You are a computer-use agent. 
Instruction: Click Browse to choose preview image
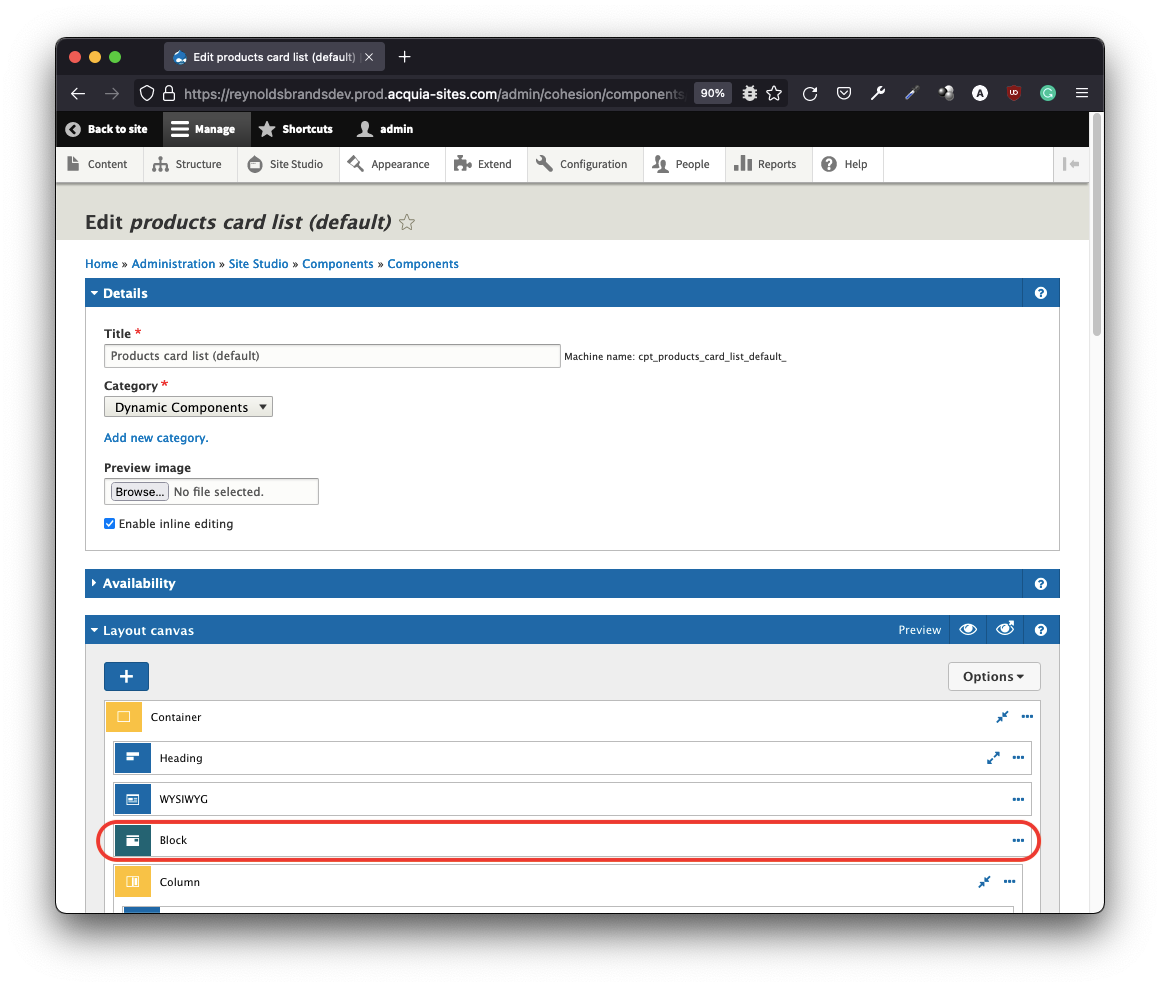(x=139, y=492)
